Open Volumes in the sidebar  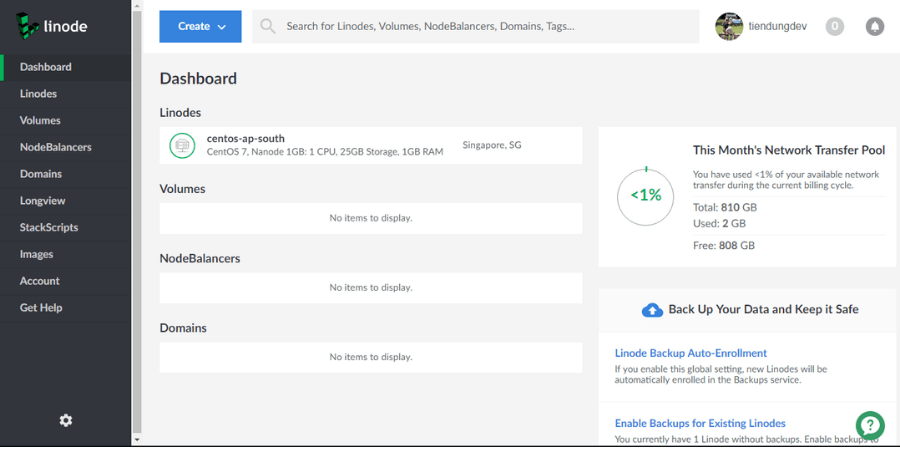point(65,121)
